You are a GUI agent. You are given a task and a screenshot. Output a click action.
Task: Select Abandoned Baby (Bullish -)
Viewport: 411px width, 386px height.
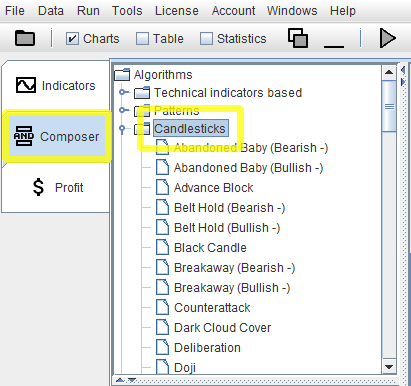pos(249,168)
